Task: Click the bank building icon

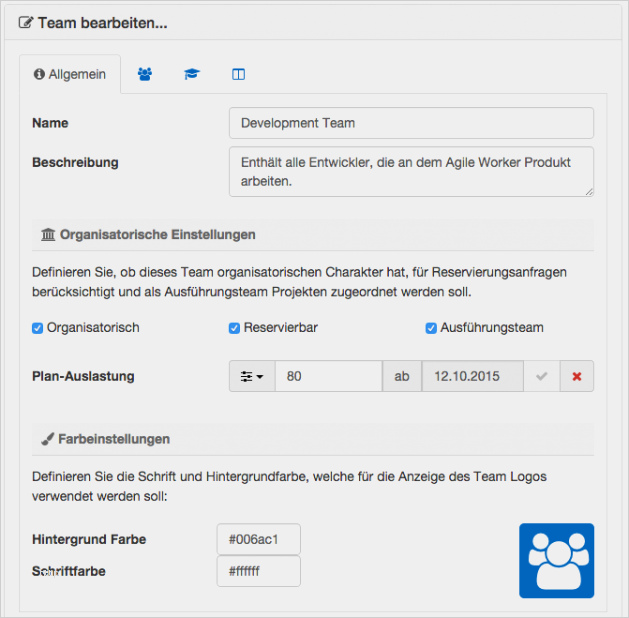Action: (x=48, y=234)
